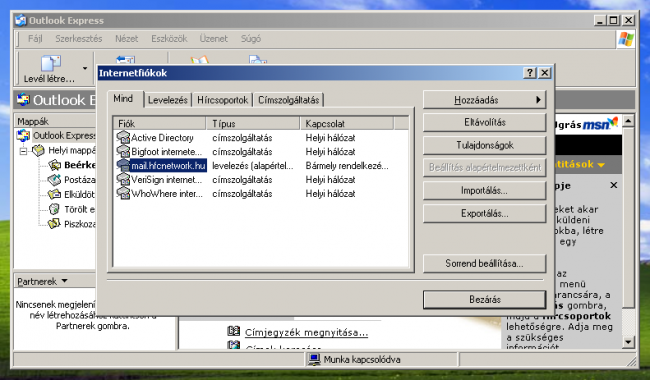Click the Sorrend beállítása button

[x=484, y=264]
